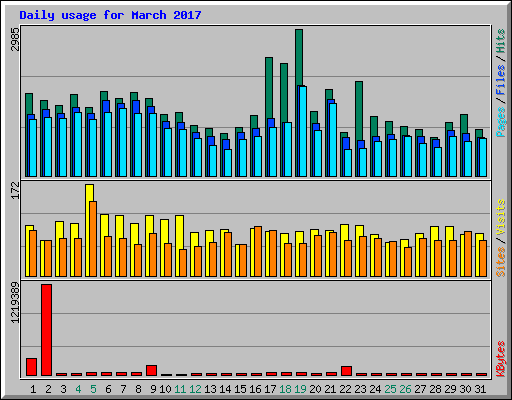The image size is (512, 400).
Task: Click day label 17 on the x-axis
Action: 270,389
